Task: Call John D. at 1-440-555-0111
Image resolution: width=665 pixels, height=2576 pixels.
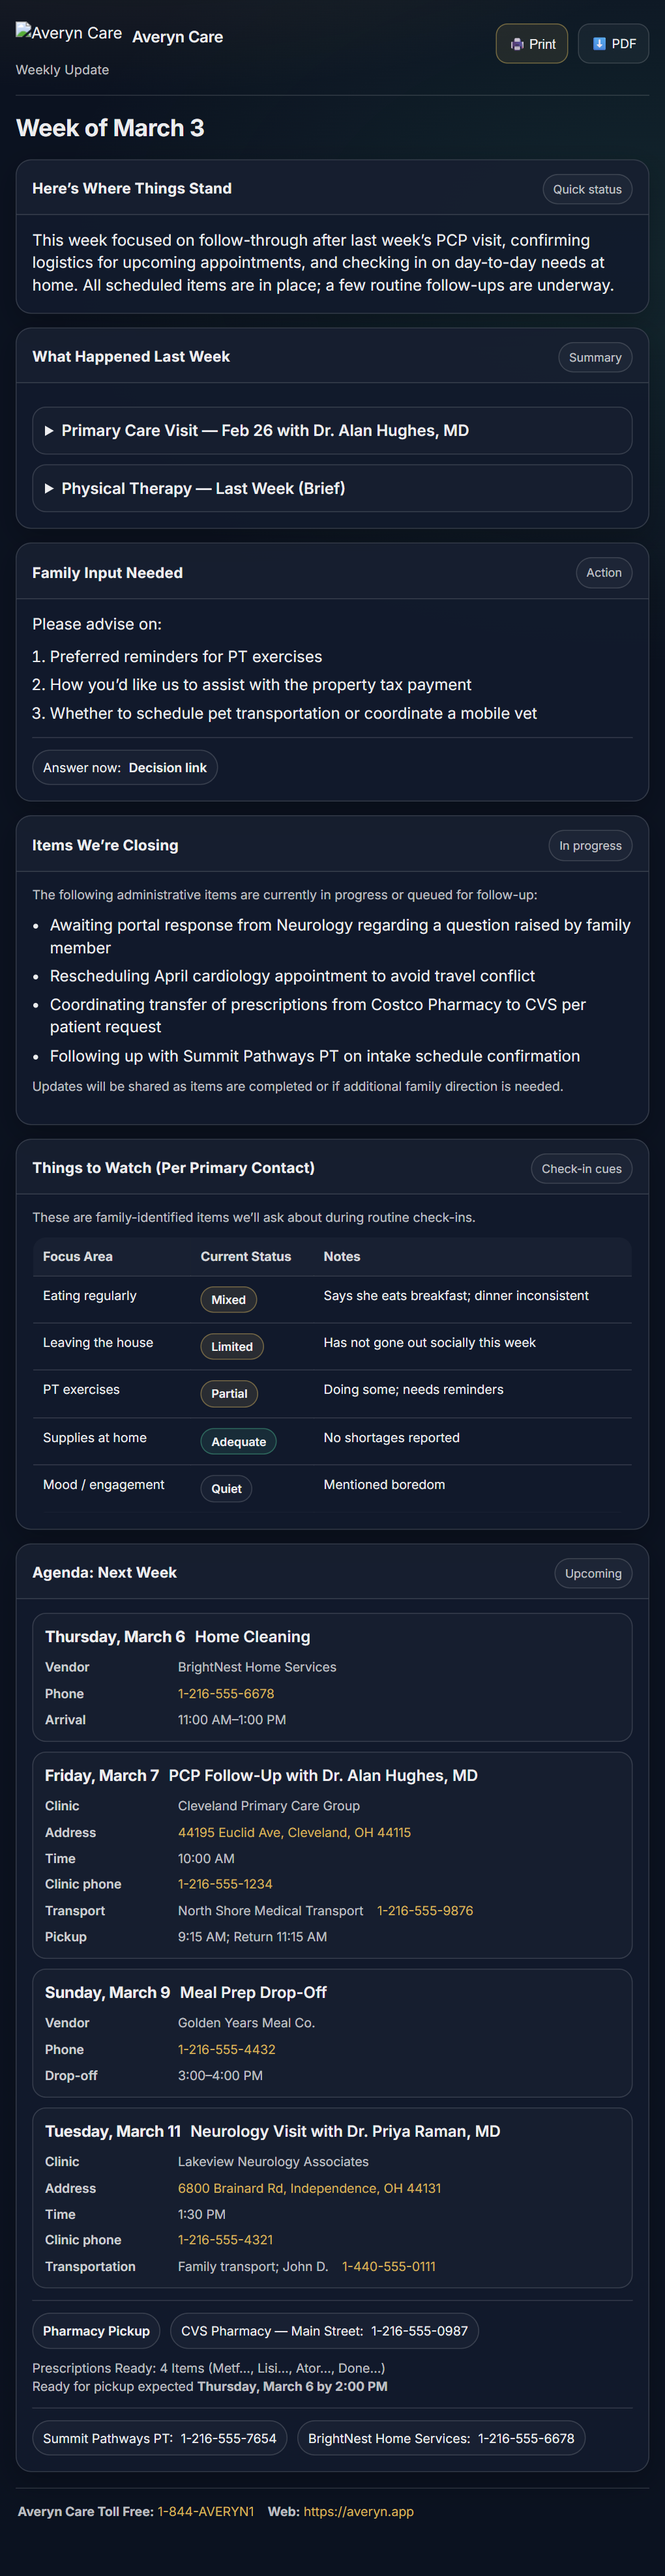Action: [x=389, y=2267]
